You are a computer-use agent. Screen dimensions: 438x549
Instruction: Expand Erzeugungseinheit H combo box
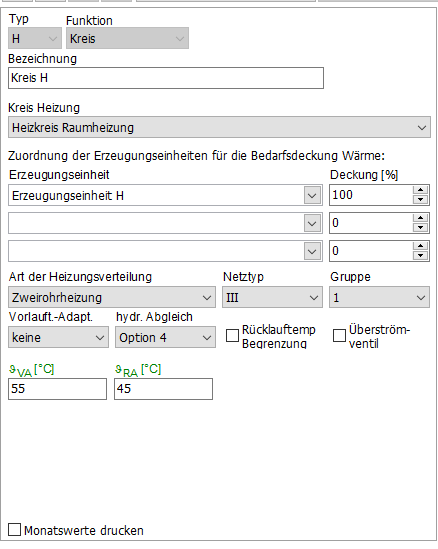(x=165, y=195)
